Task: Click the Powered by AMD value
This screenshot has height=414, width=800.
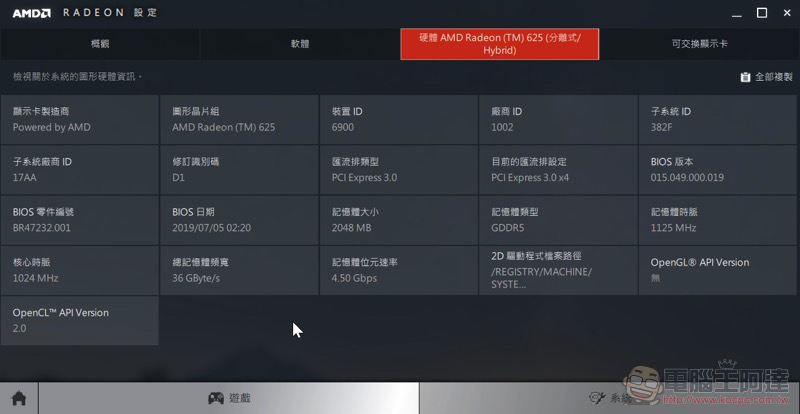Action: [52, 128]
